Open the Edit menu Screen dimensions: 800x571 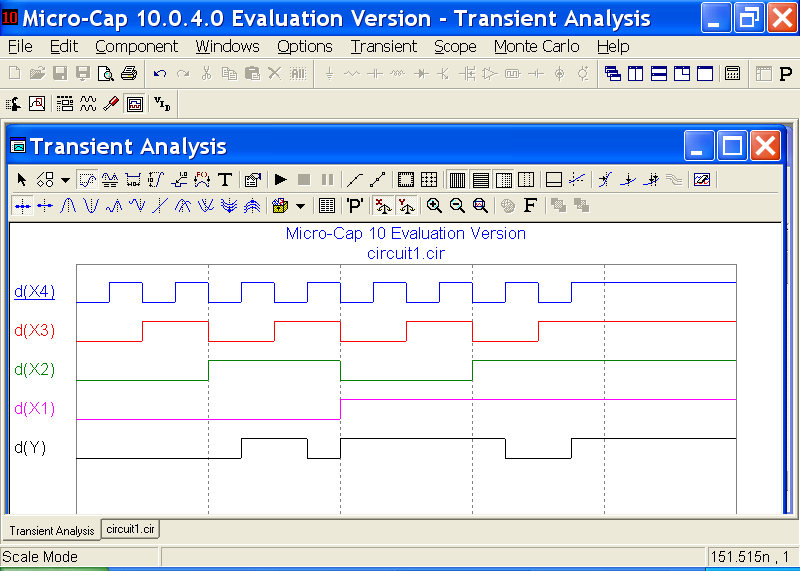point(64,46)
